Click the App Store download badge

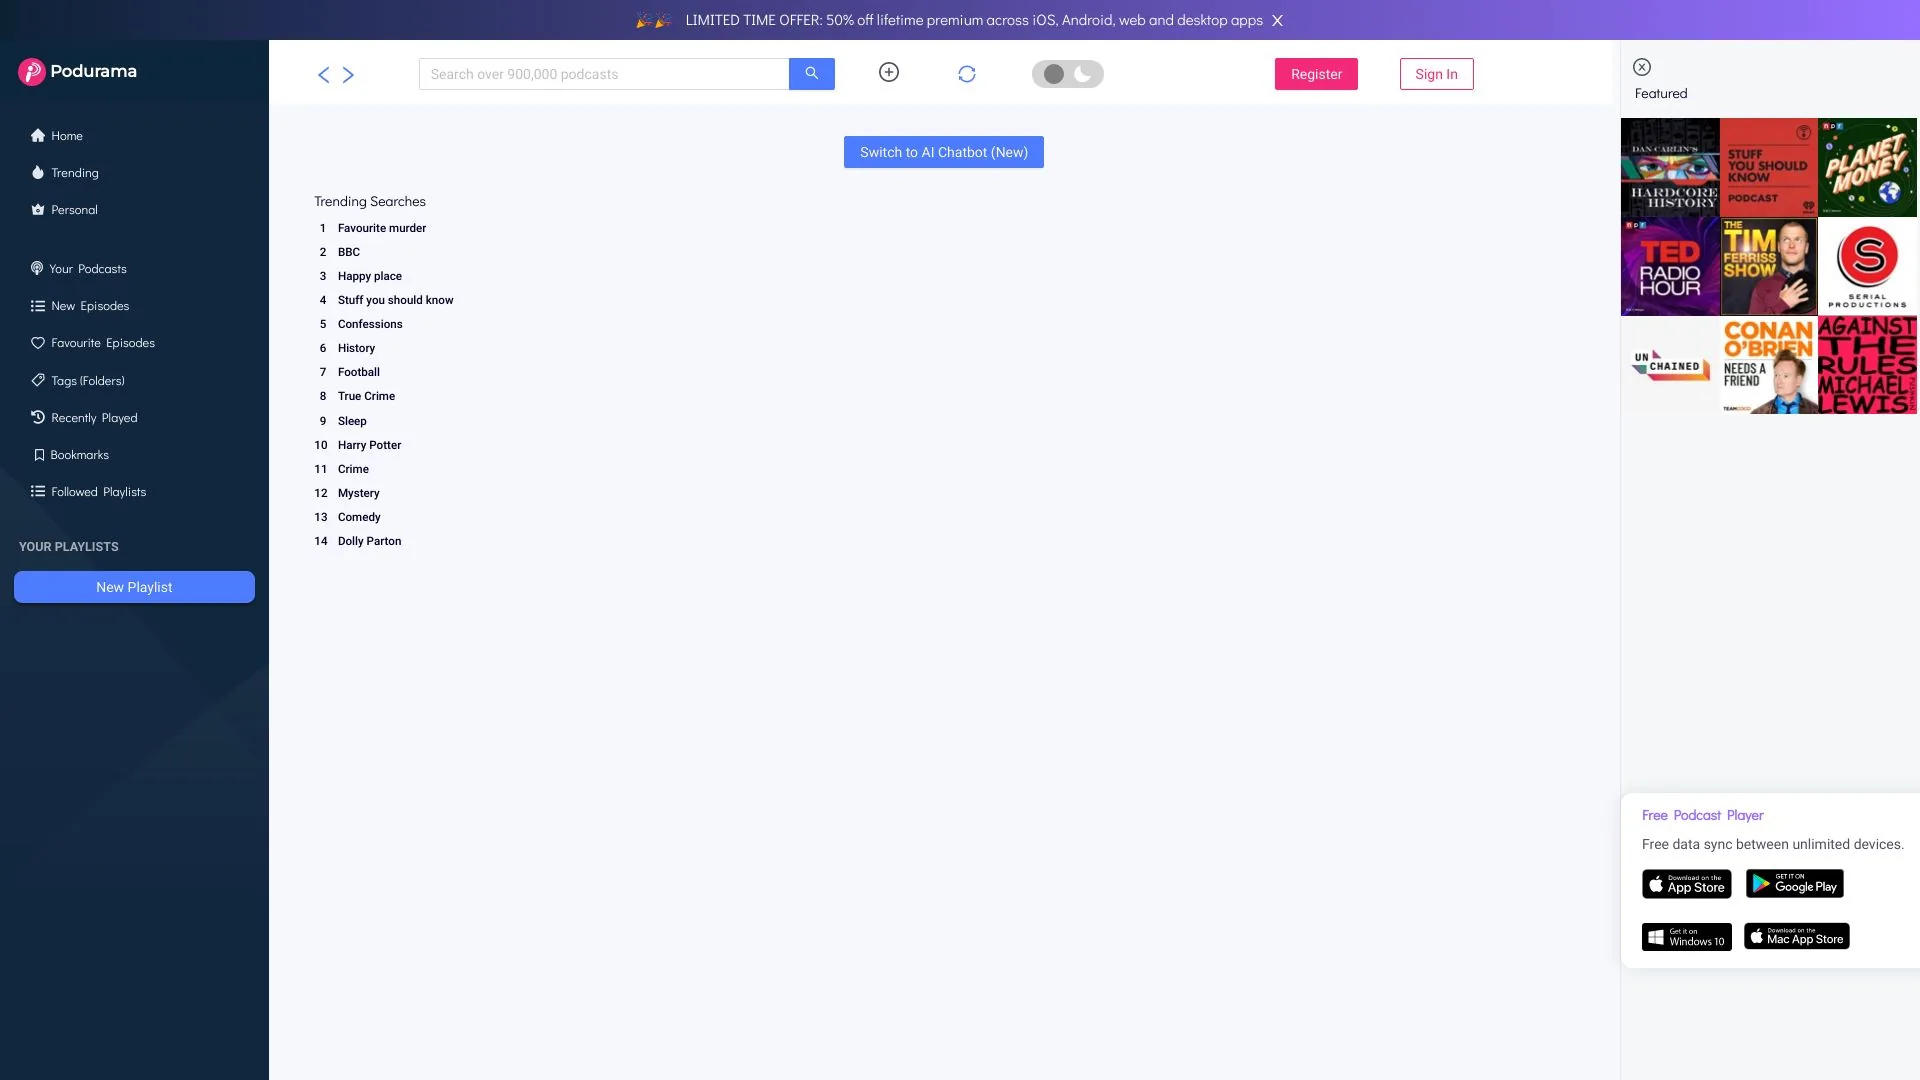(x=1687, y=884)
